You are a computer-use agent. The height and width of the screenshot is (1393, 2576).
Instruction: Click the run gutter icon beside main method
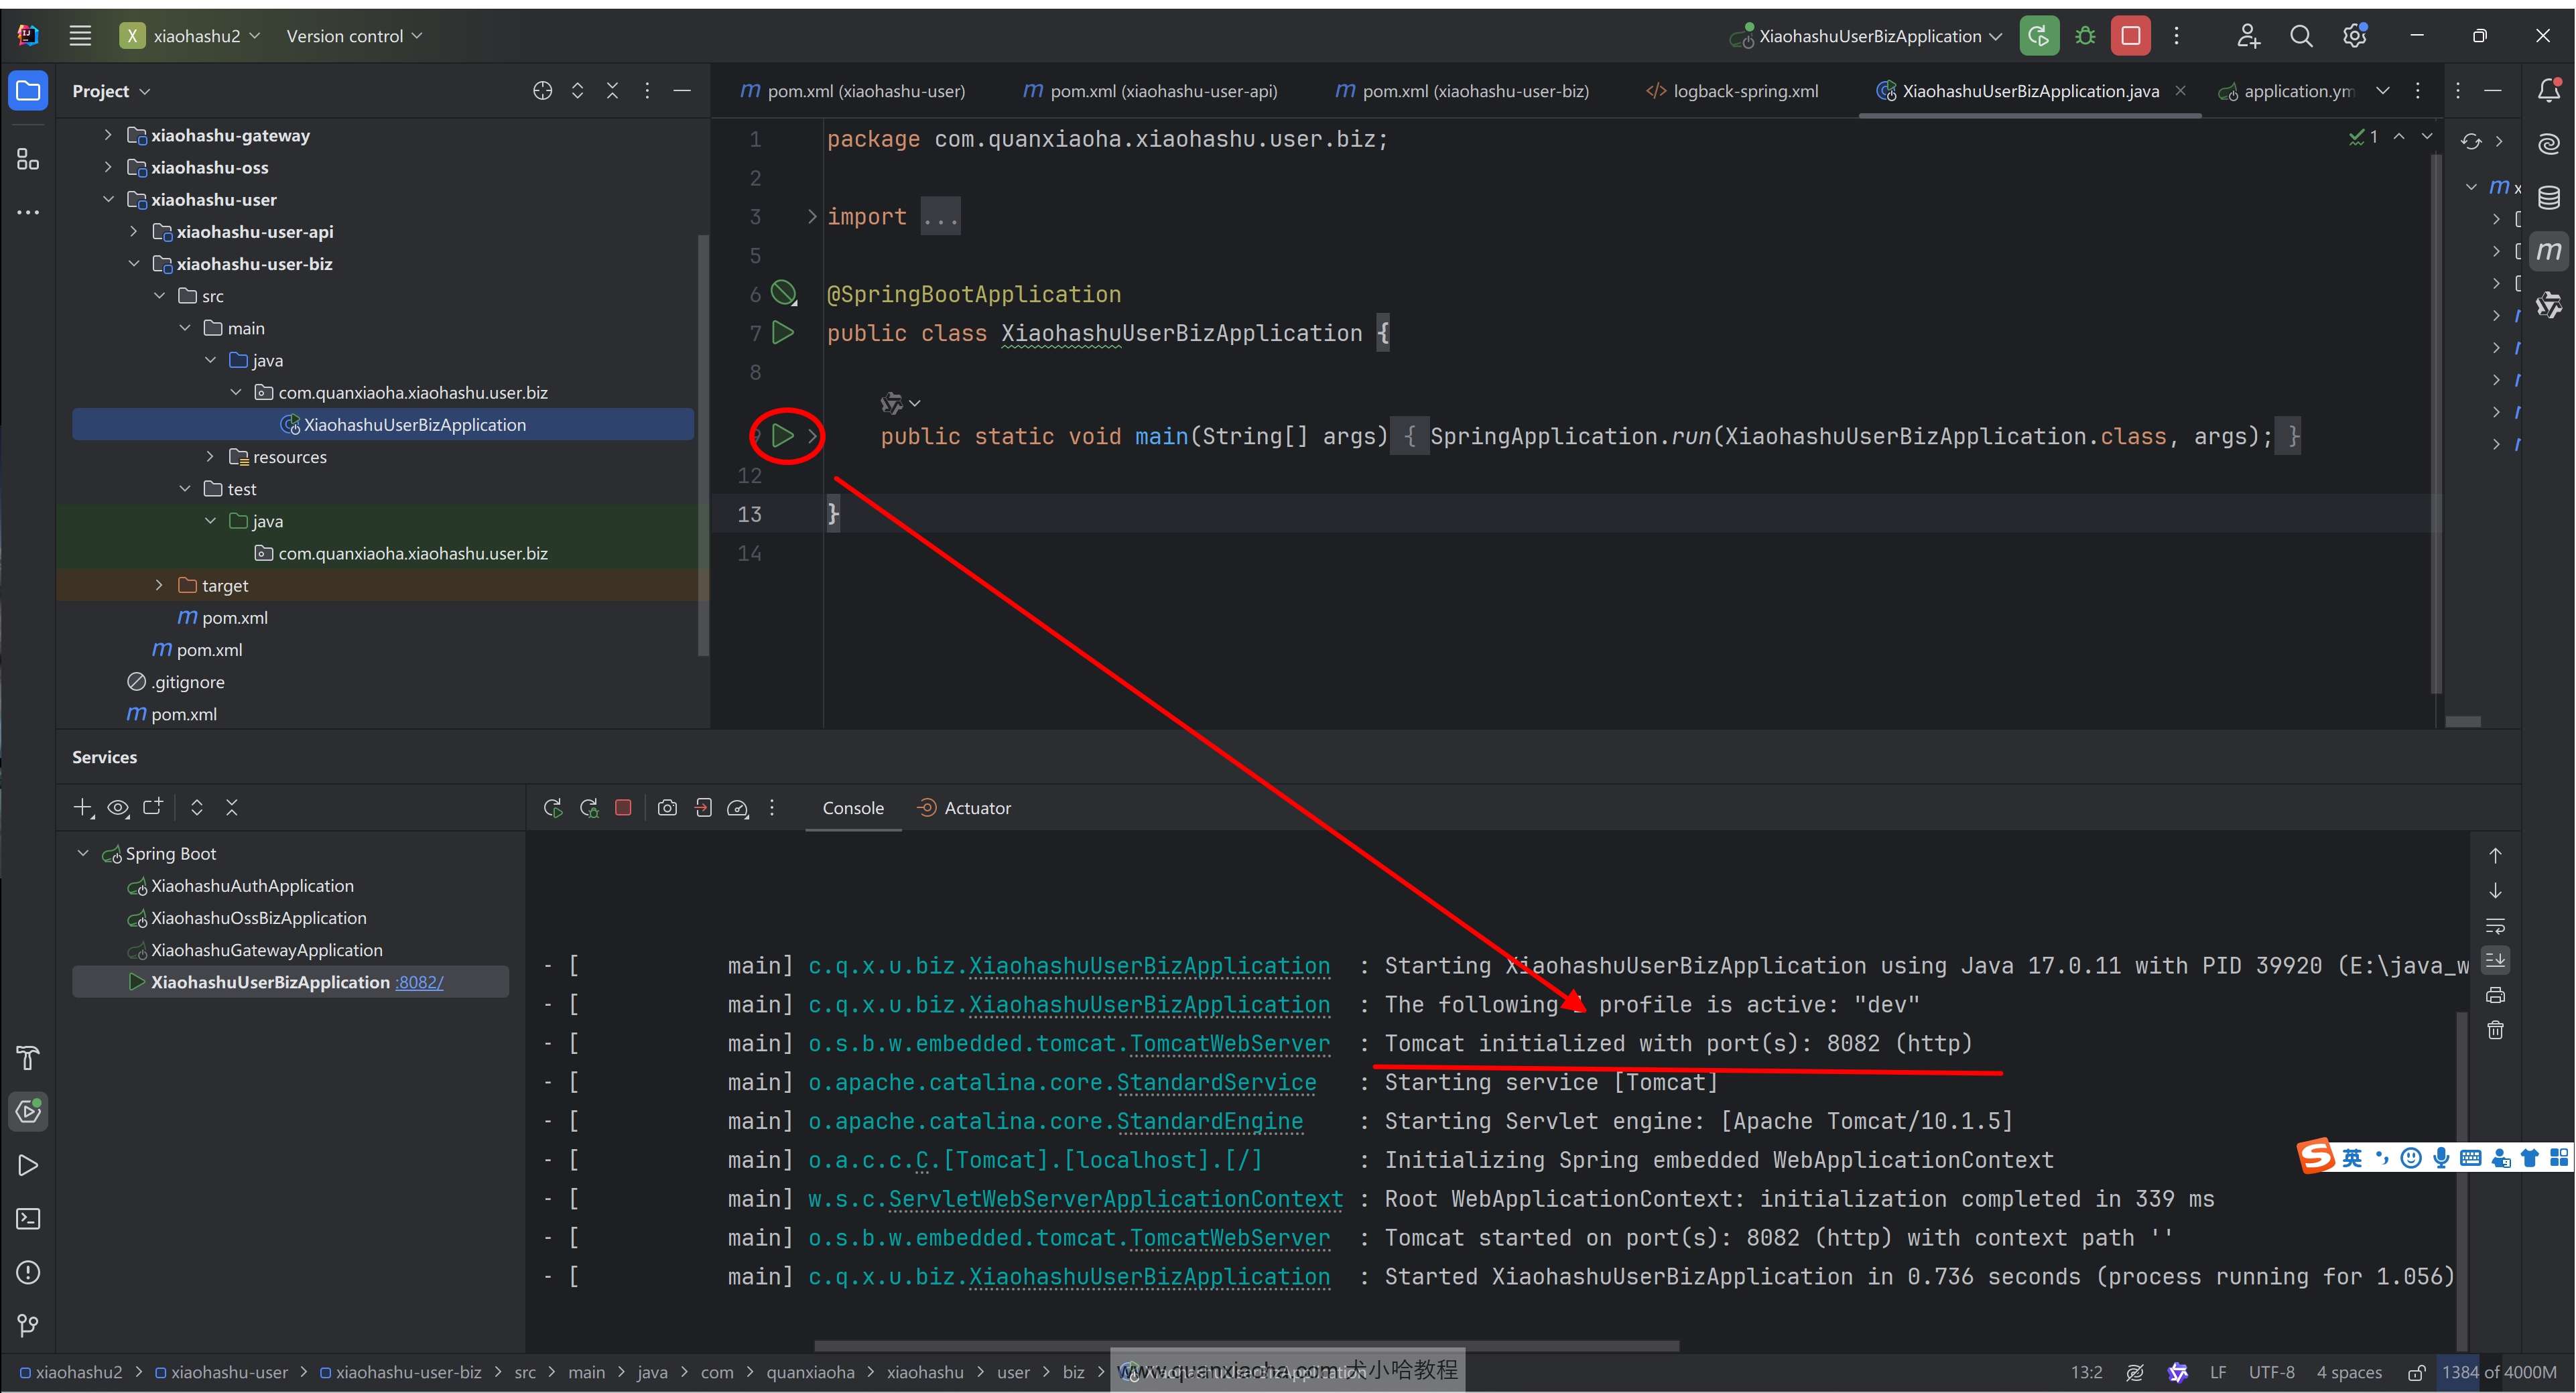click(x=783, y=436)
